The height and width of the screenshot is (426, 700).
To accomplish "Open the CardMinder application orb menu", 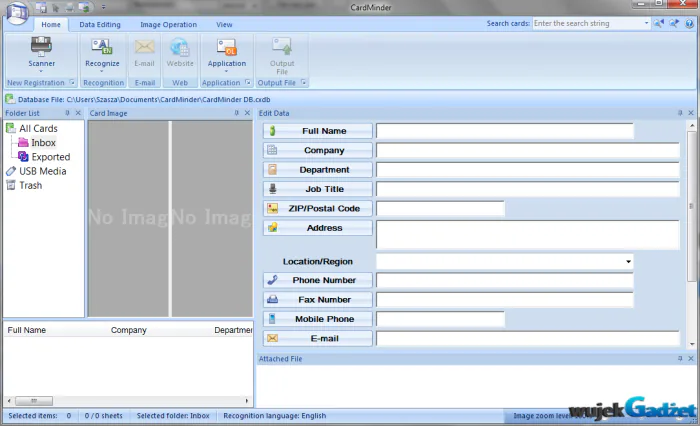I will click(17, 13).
